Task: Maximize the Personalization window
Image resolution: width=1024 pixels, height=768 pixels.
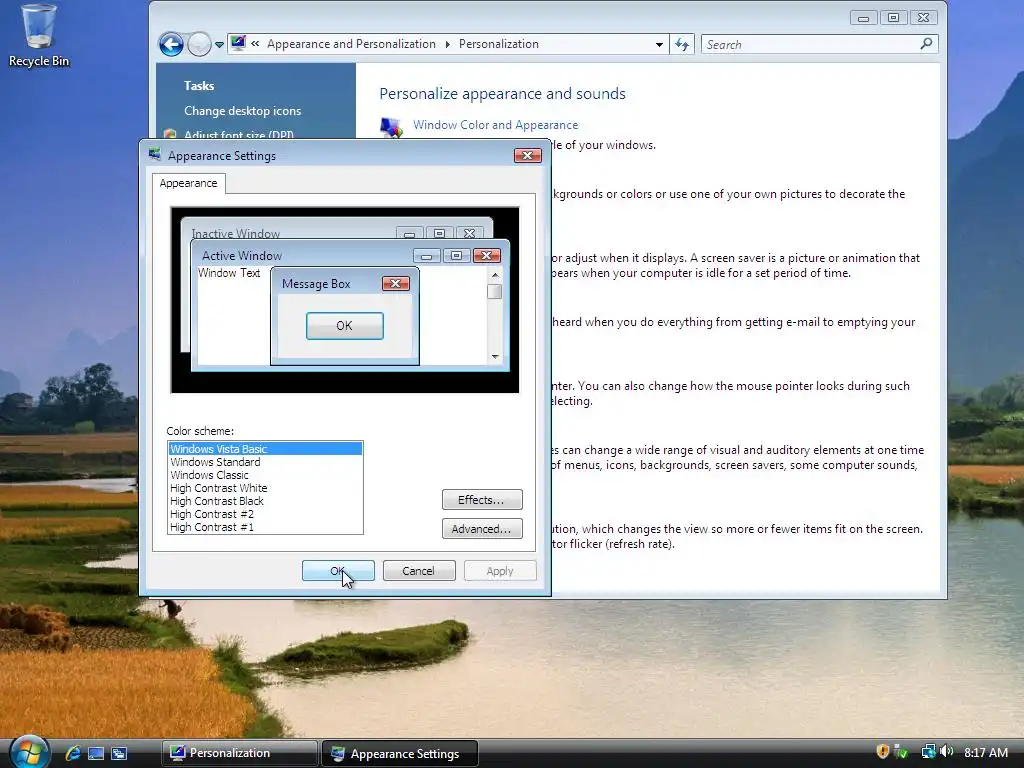Action: tap(893, 18)
